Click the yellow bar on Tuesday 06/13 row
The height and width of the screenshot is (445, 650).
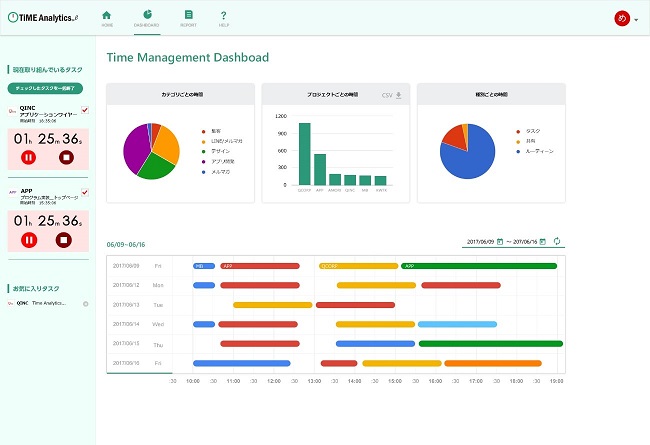pos(273,305)
